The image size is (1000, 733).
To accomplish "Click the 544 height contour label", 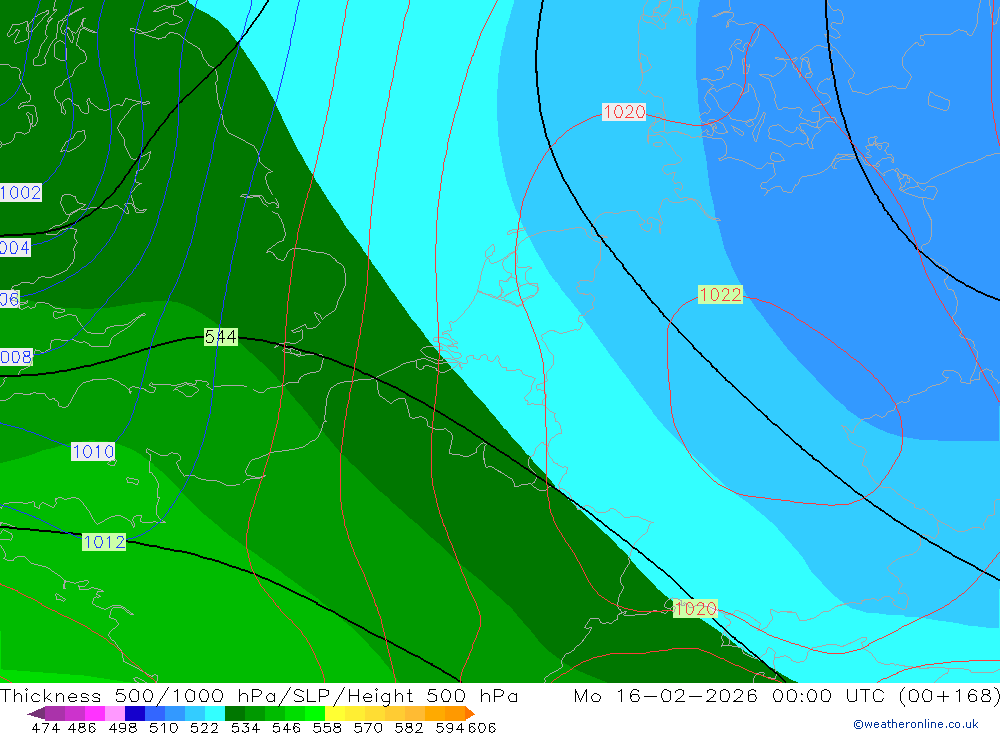I will (221, 337).
